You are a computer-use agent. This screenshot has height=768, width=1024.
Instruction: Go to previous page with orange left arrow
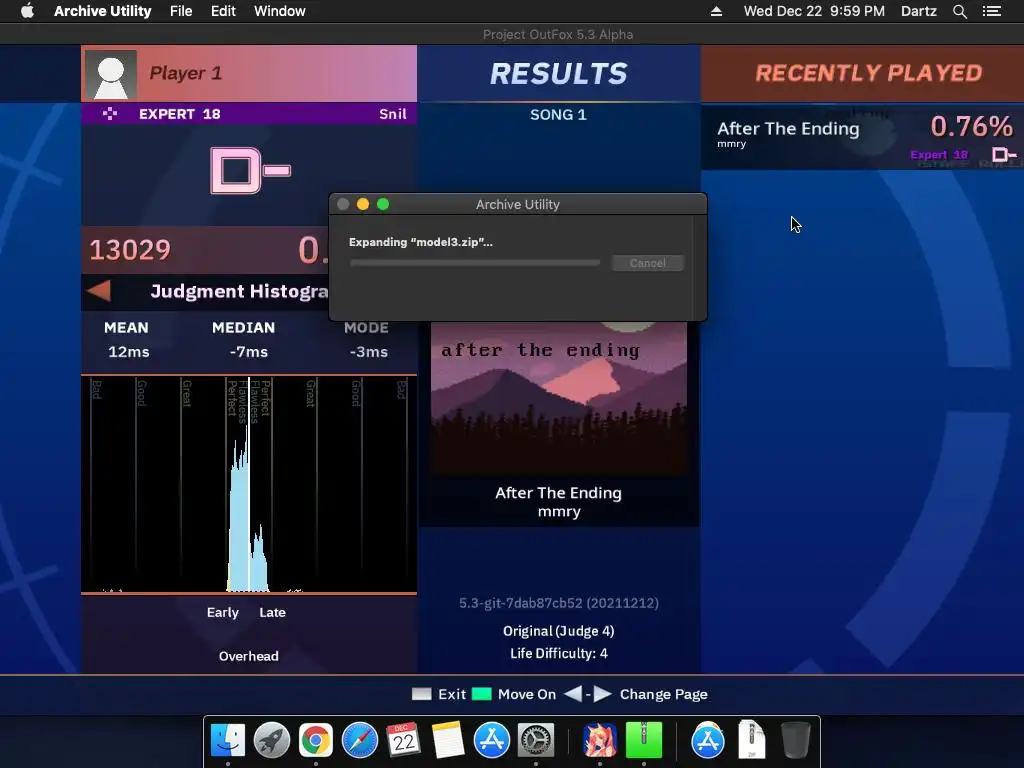tap(99, 291)
